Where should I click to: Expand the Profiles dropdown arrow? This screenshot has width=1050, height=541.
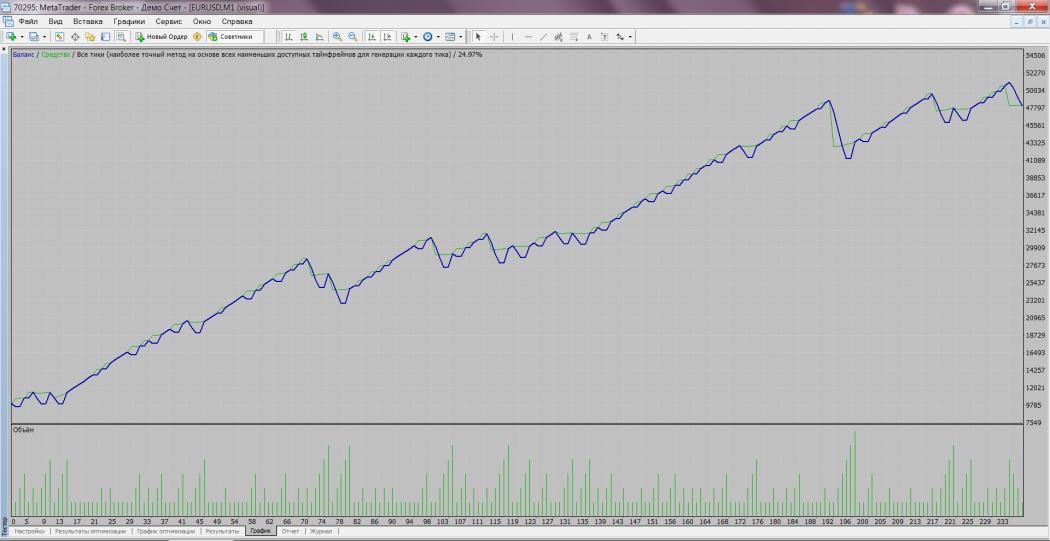point(45,37)
